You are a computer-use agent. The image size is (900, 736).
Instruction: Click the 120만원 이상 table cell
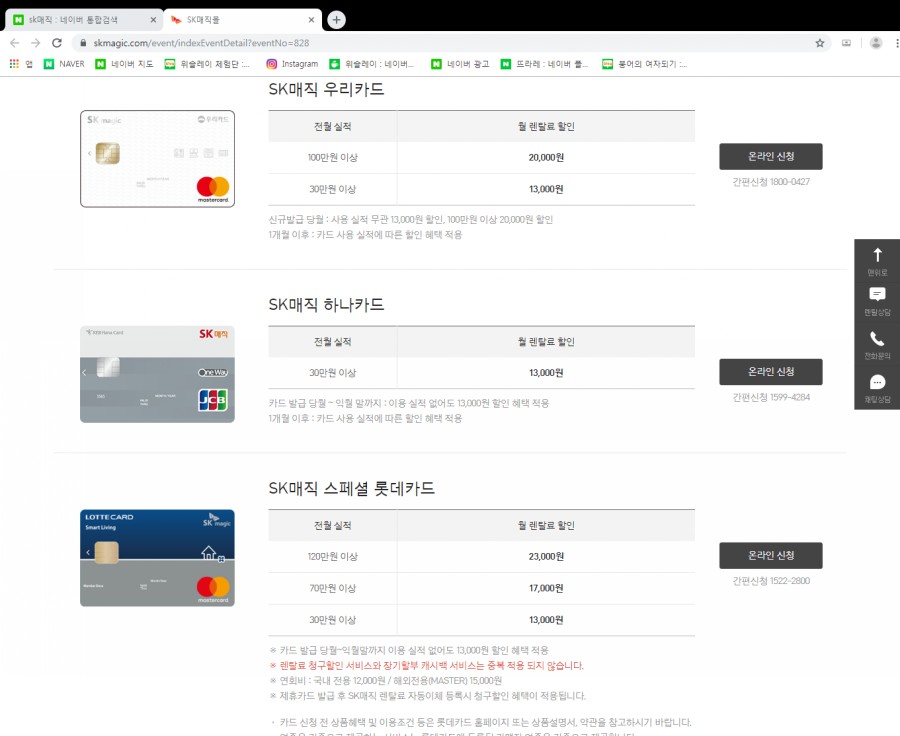(332, 557)
